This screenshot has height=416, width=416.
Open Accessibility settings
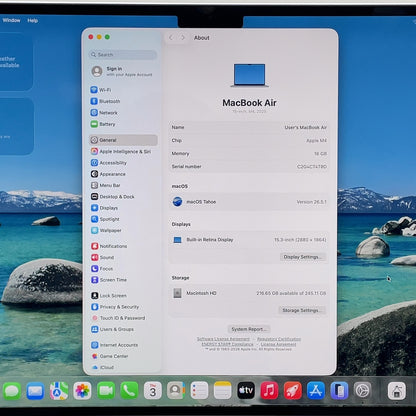(109, 163)
